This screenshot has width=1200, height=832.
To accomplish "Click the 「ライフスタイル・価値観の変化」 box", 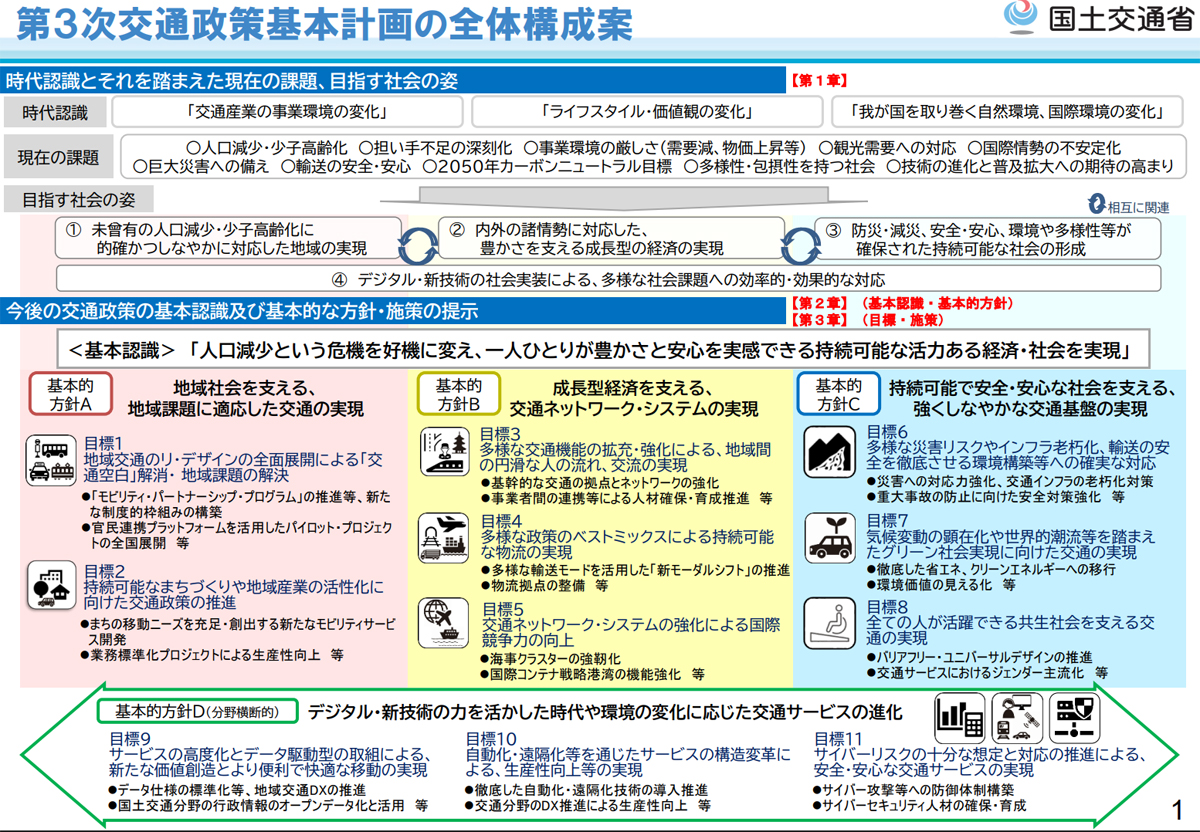I will [x=645, y=111].
